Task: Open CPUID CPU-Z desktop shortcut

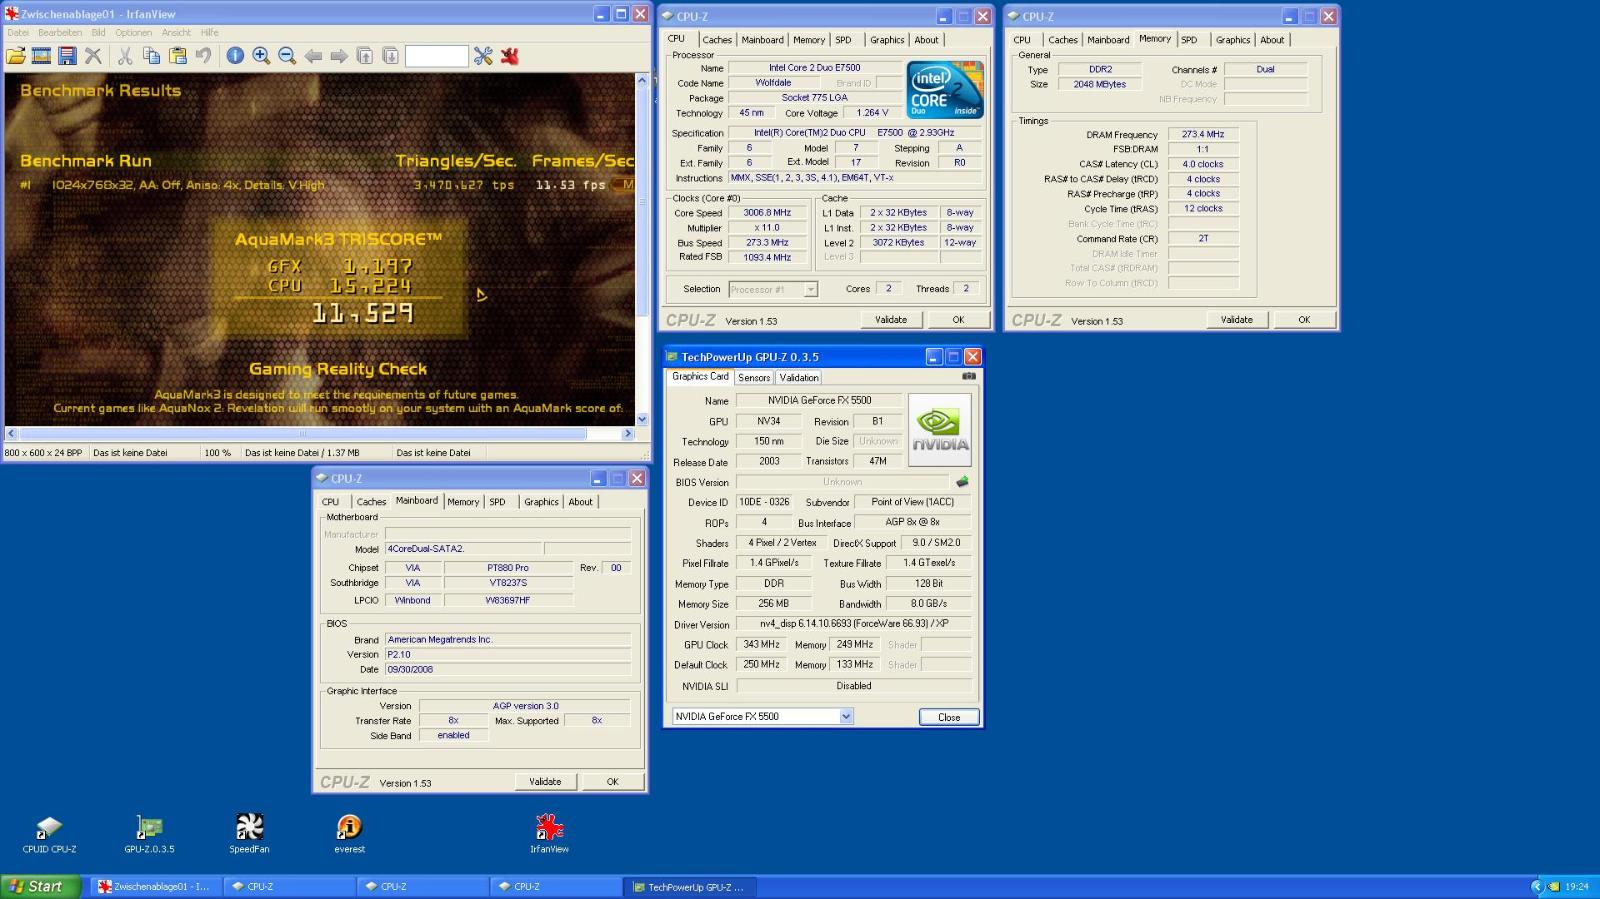Action: point(49,834)
